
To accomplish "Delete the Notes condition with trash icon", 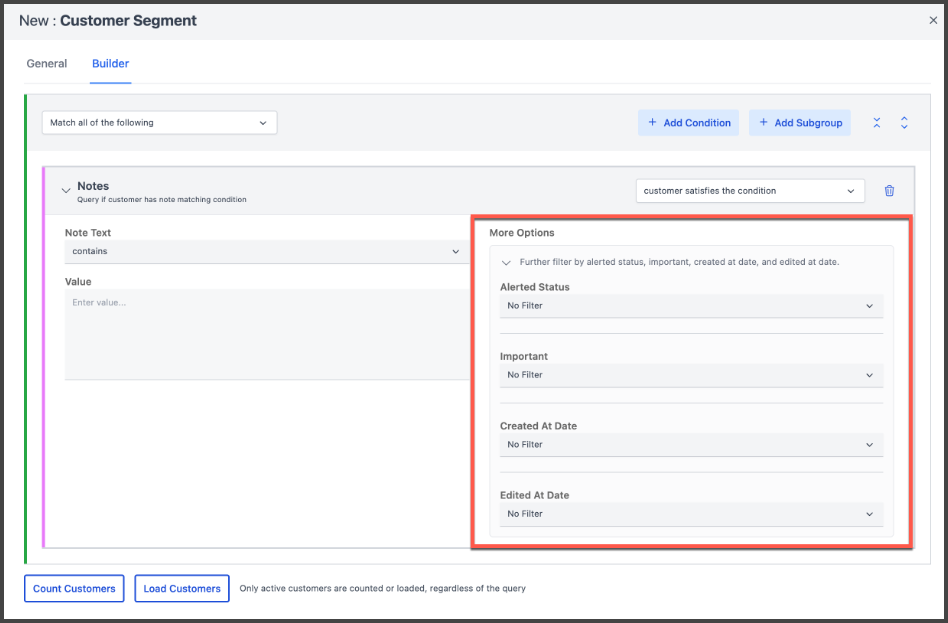I will pos(889,191).
